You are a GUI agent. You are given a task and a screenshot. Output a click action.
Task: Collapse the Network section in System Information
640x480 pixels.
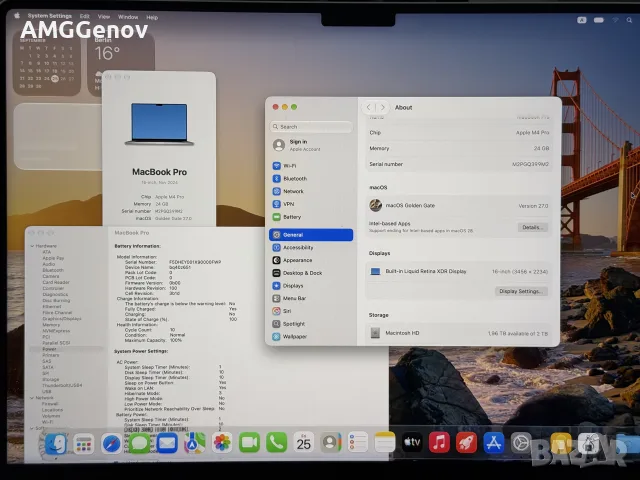tap(32, 398)
